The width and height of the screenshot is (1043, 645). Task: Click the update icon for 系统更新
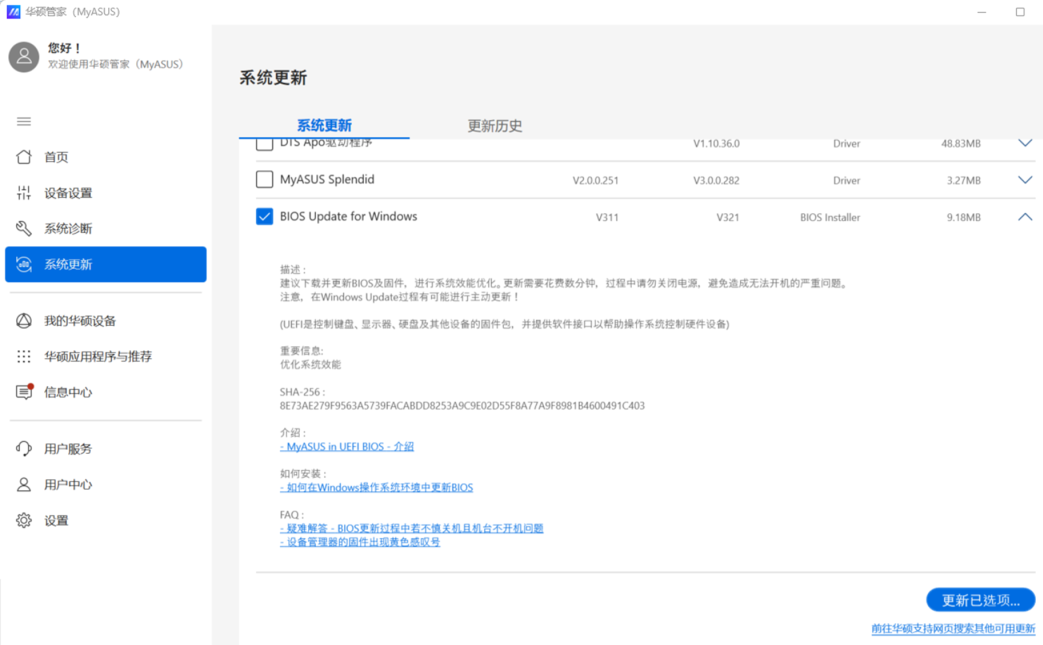[x=24, y=264]
